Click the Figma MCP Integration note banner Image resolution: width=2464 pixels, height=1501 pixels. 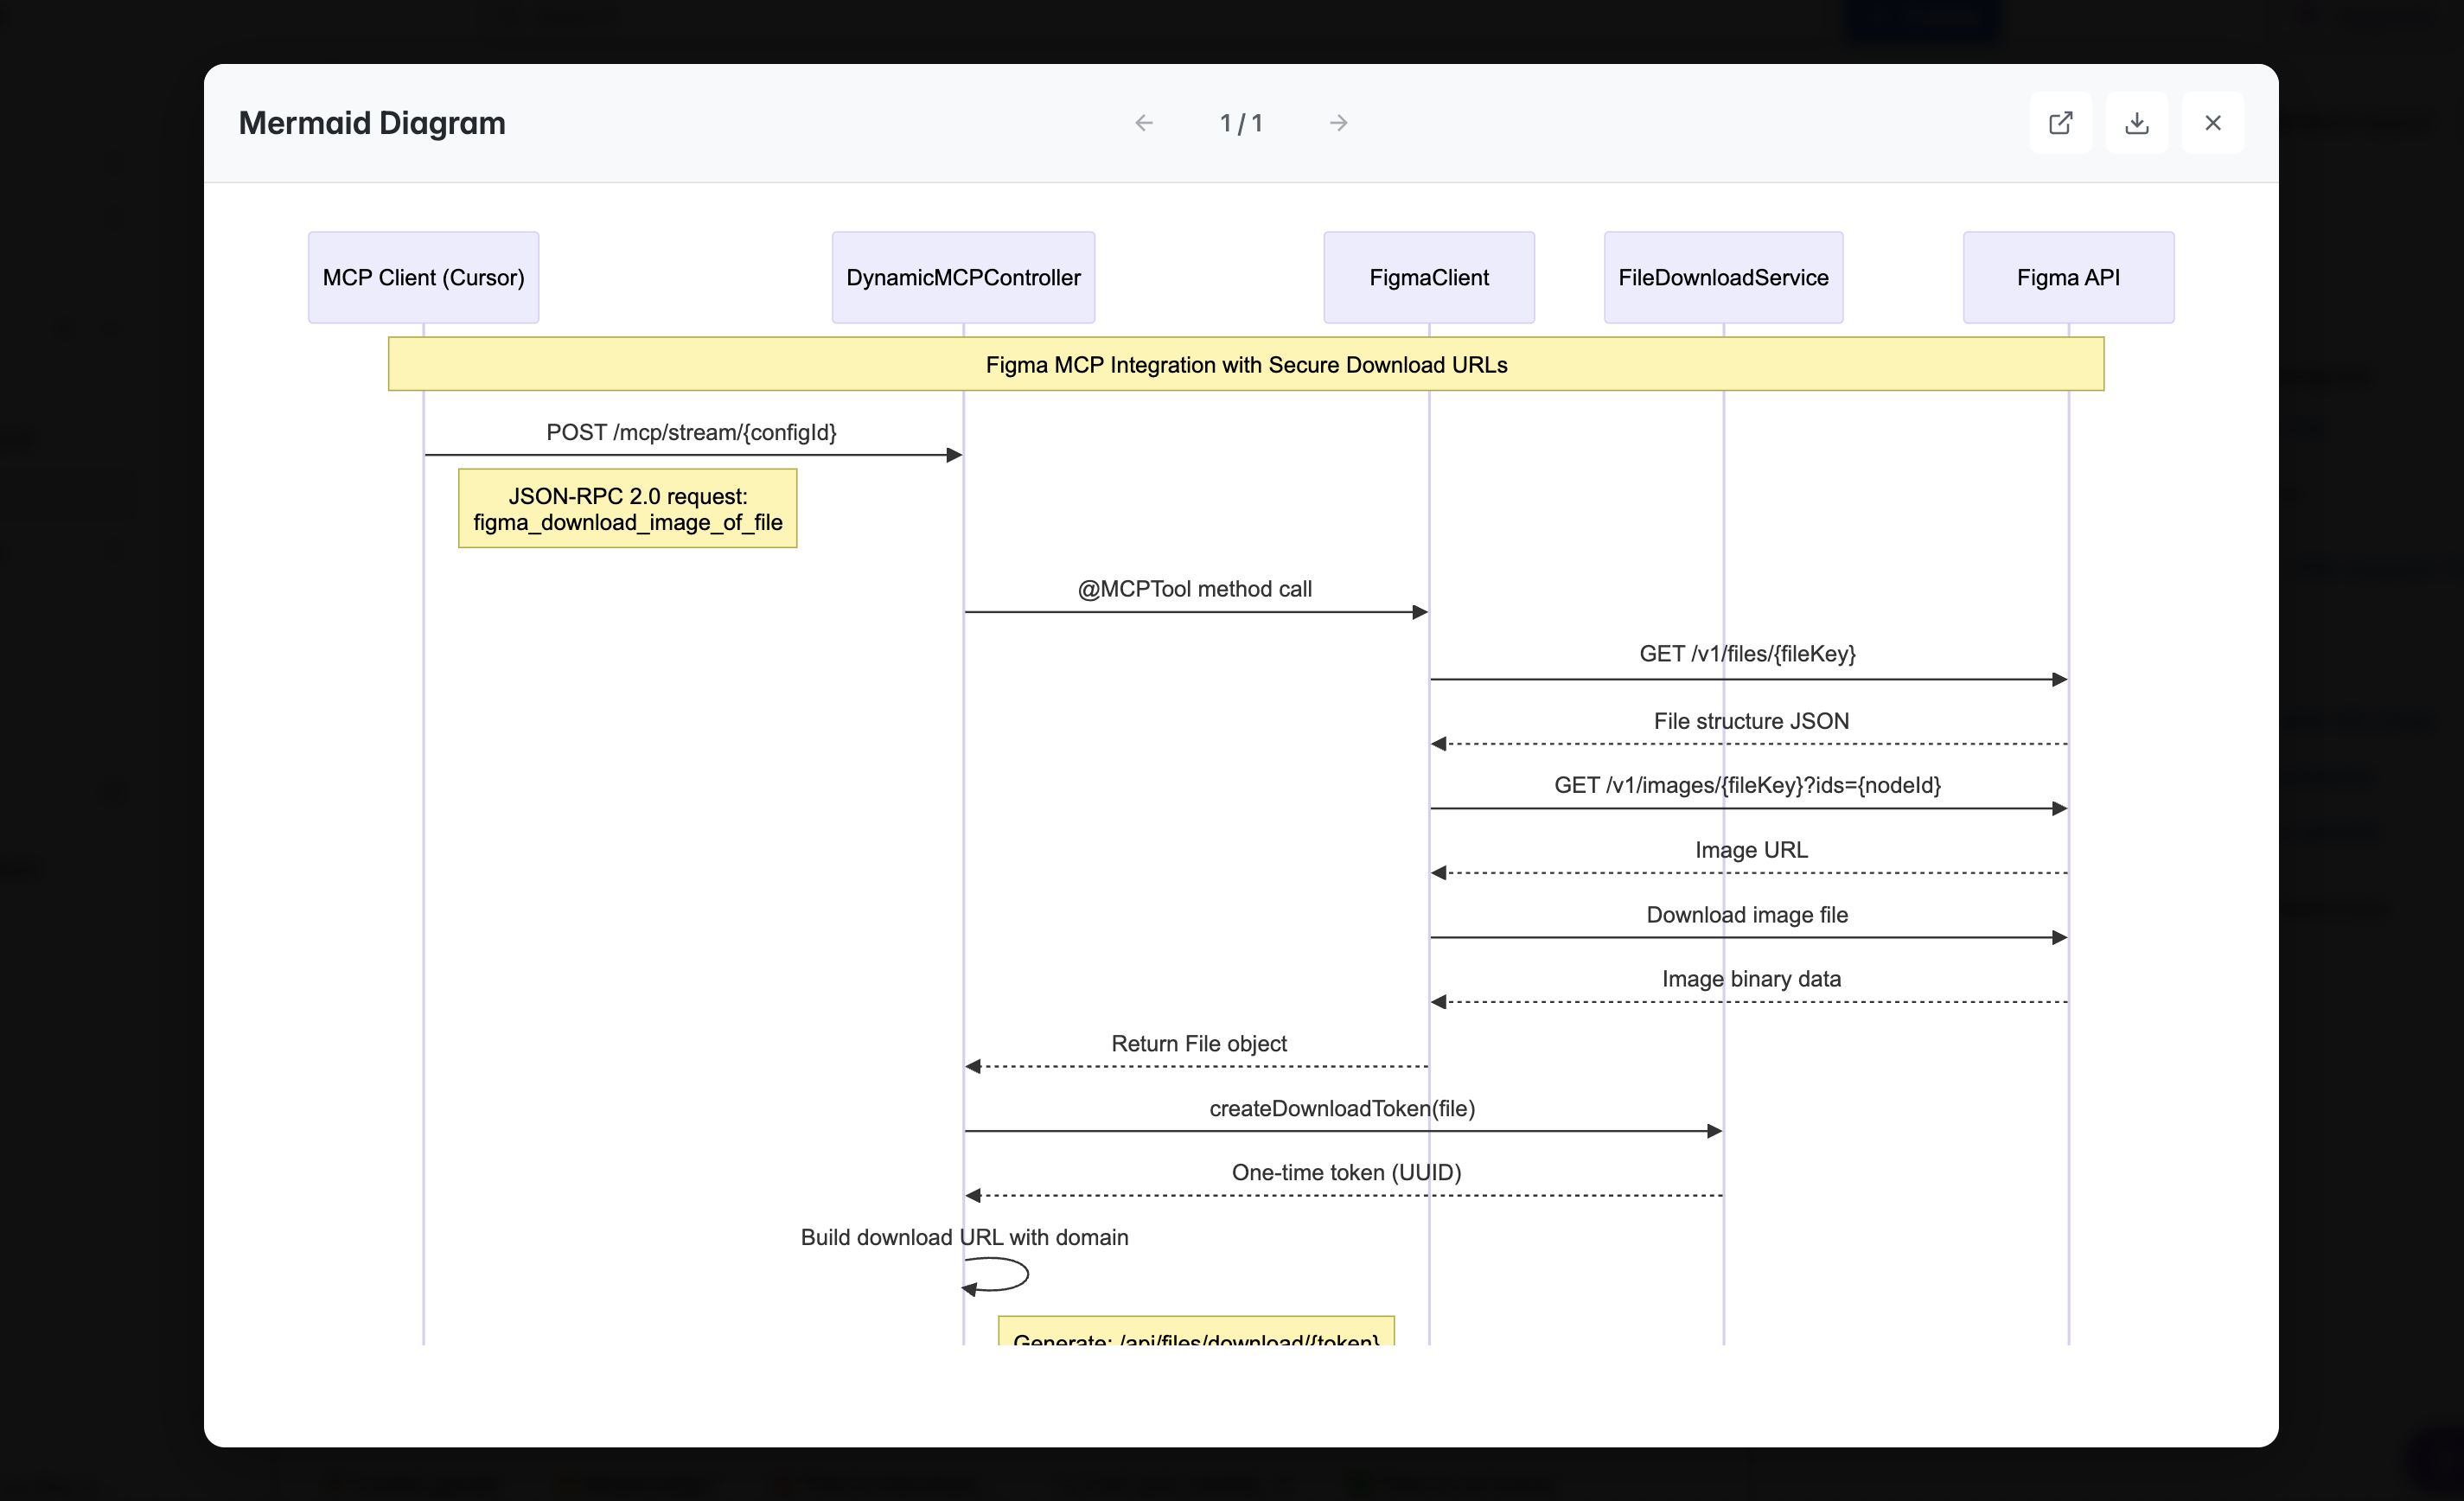1246,364
